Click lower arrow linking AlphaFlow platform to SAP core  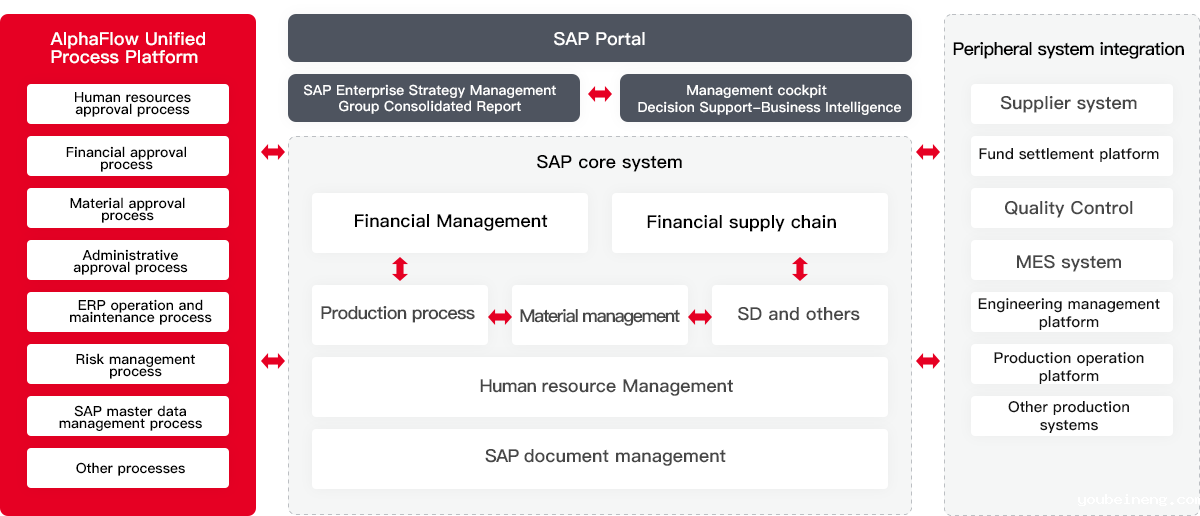tap(273, 361)
